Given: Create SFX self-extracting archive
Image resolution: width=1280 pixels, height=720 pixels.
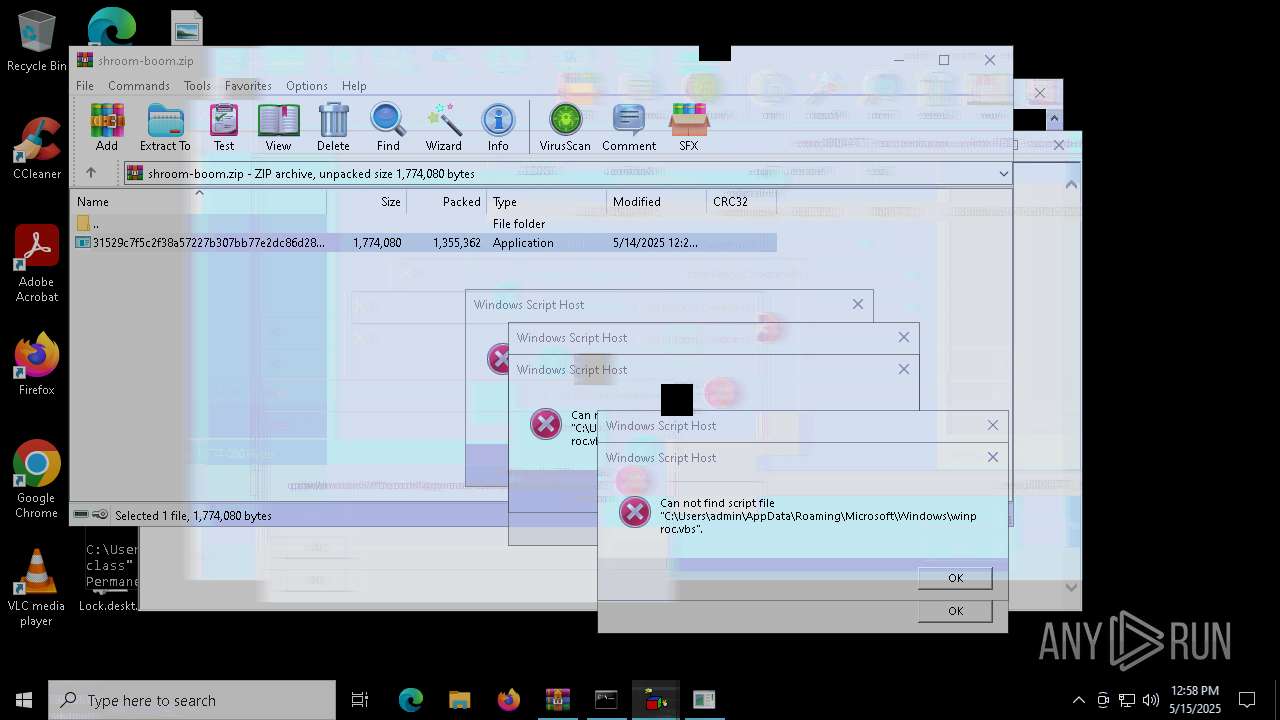Looking at the screenshot, I should 688,127.
